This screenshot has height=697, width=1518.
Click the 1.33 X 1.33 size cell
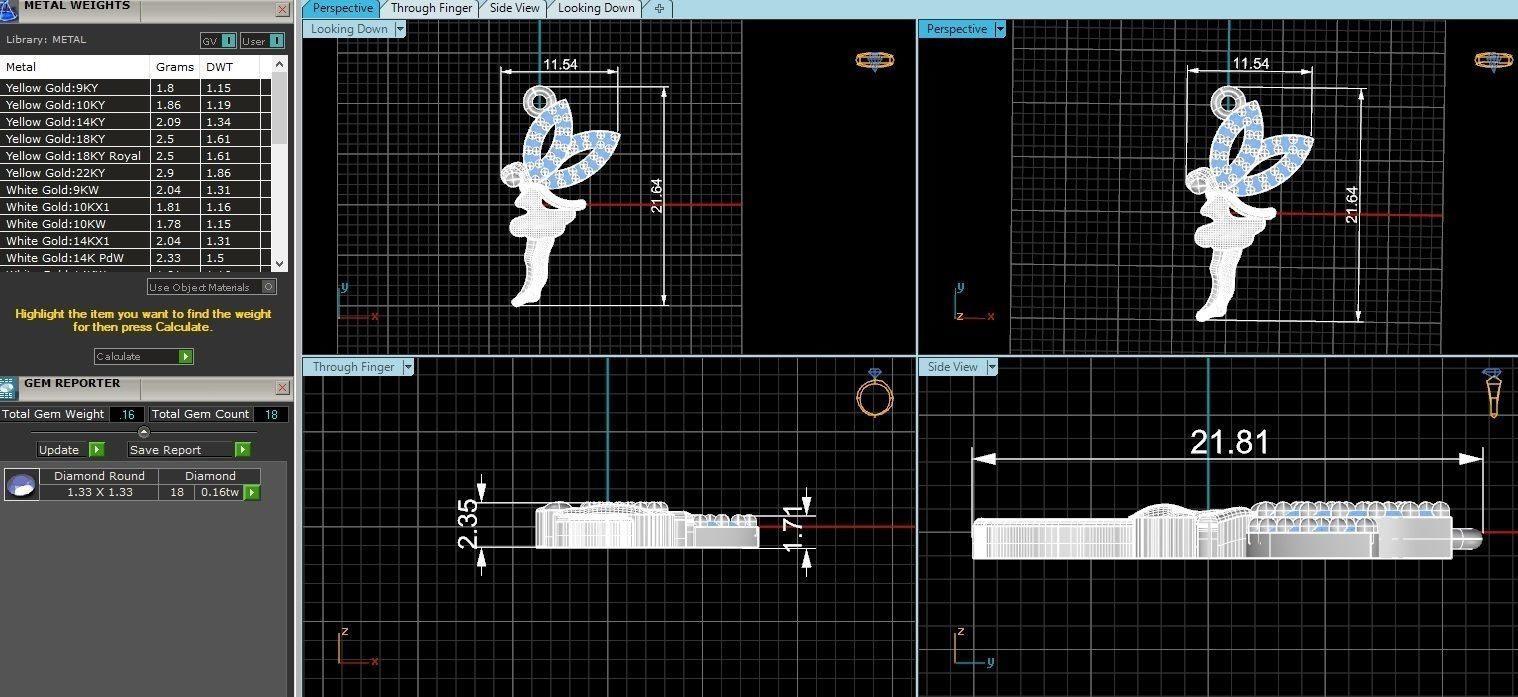(x=99, y=492)
